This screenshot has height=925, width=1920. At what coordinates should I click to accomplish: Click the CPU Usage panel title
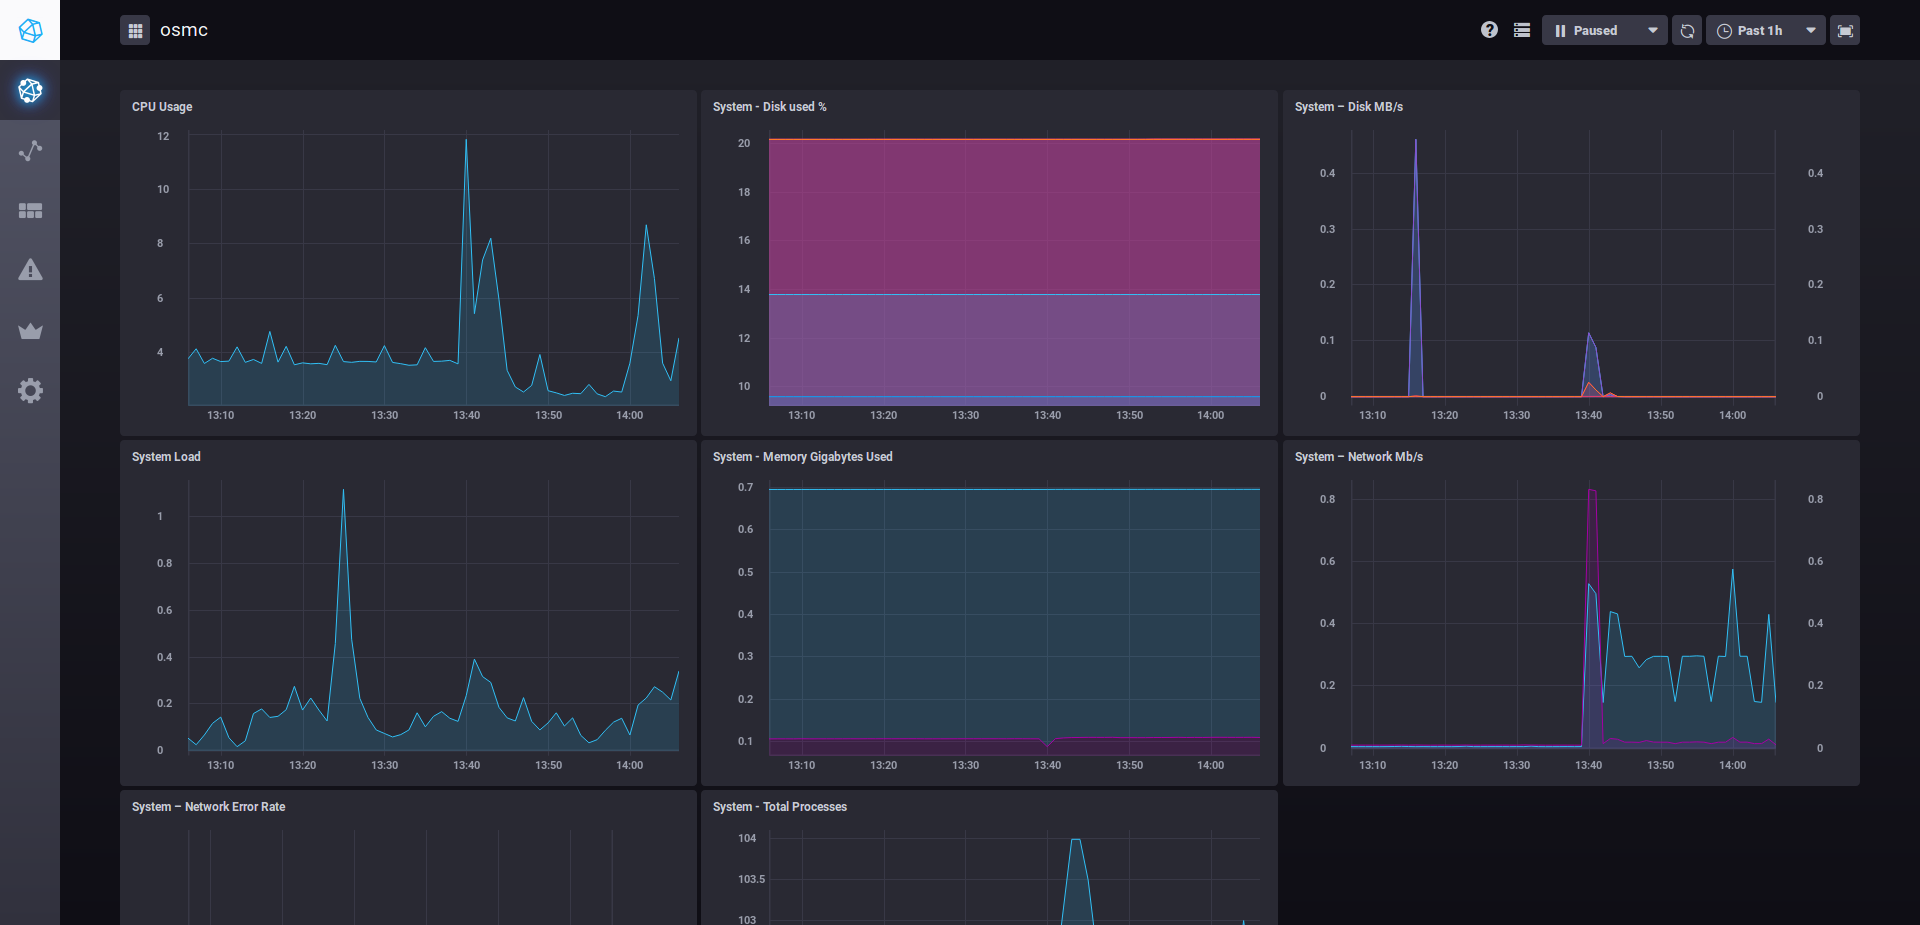162,107
